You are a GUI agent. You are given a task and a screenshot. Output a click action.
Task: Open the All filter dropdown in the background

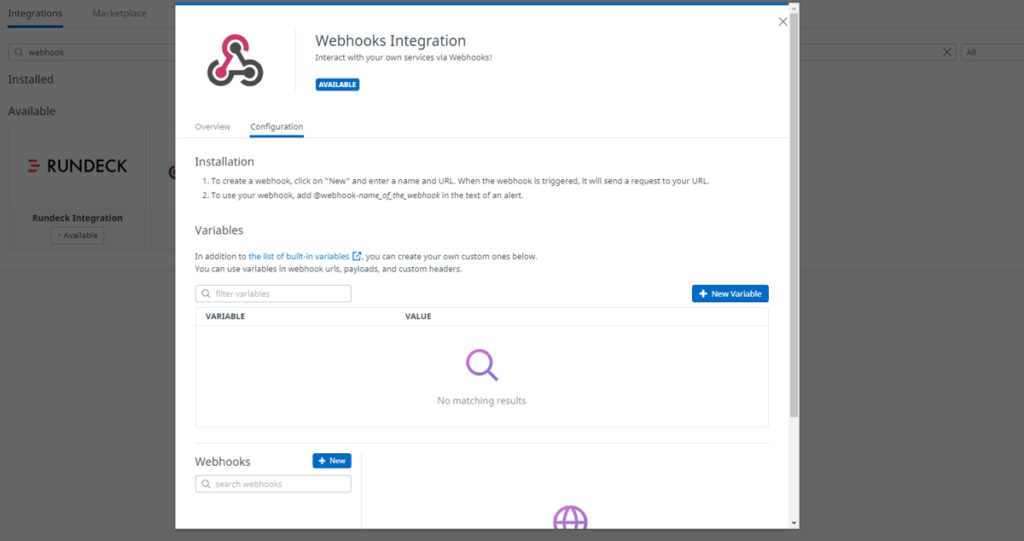(x=993, y=52)
